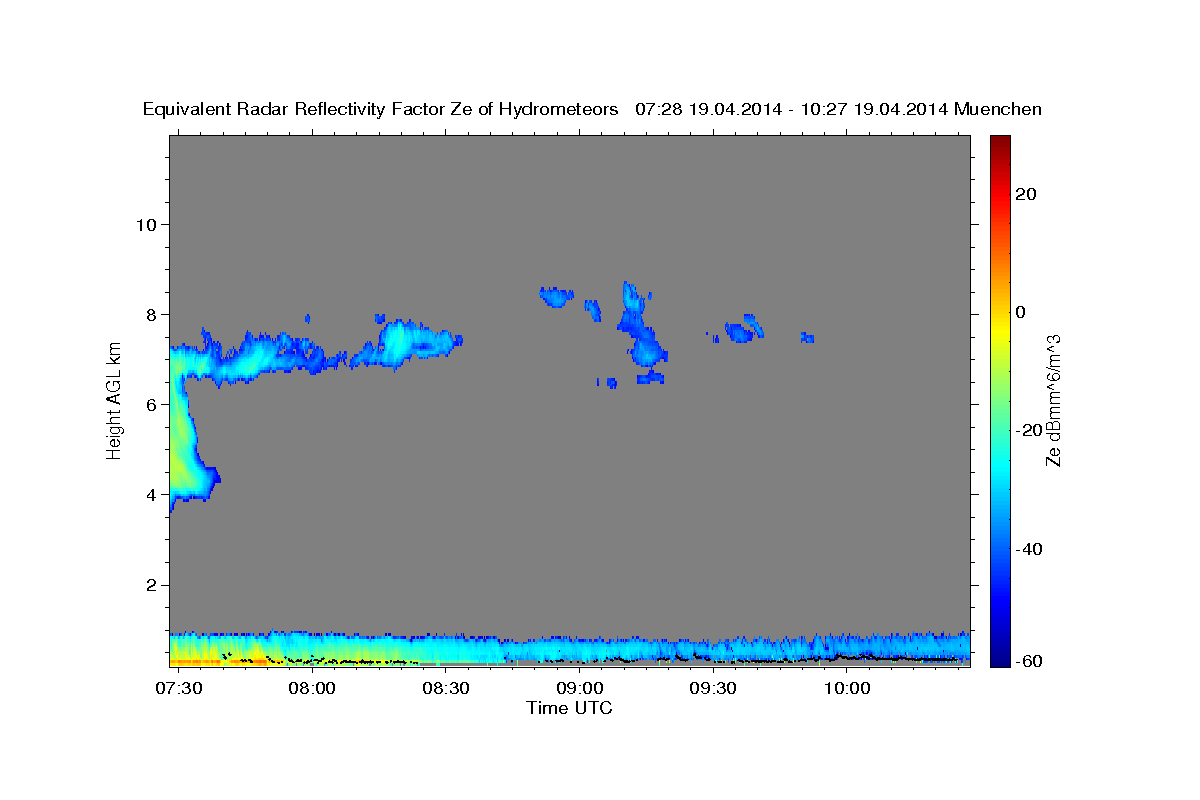
Task: Click the 07:30 time tick label
Action: point(178,689)
